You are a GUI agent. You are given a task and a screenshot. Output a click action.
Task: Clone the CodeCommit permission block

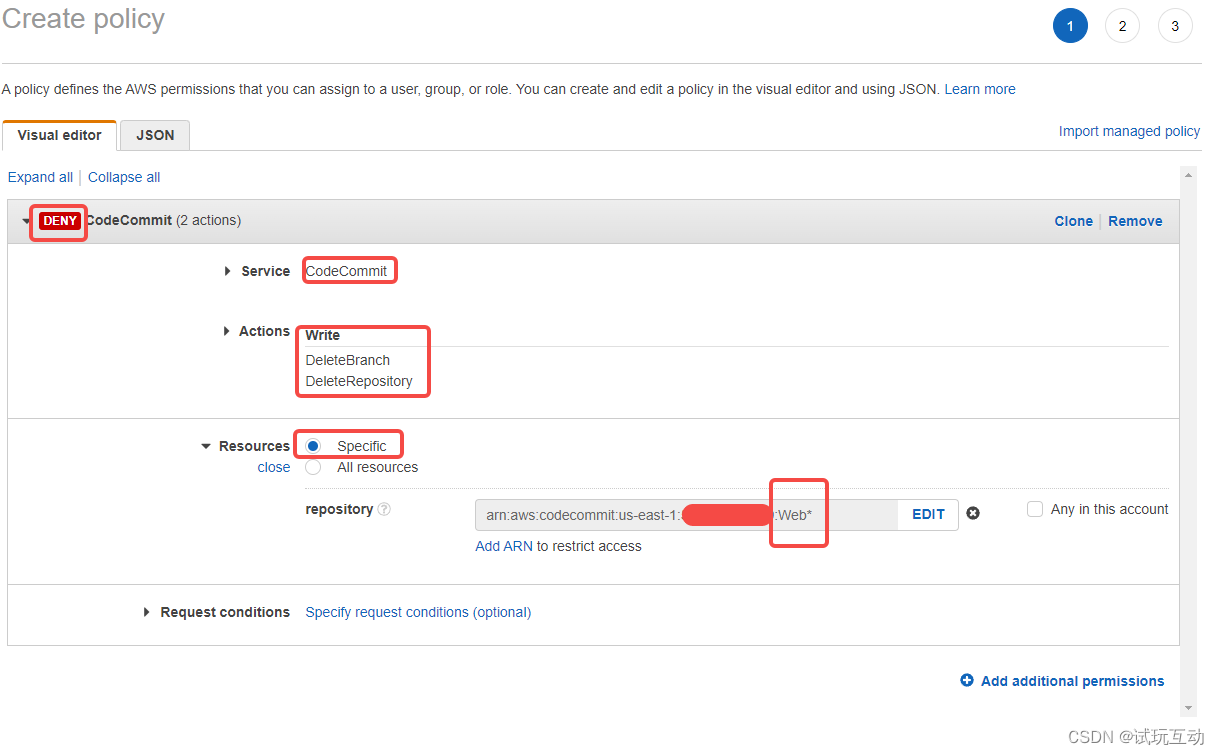pos(1073,221)
